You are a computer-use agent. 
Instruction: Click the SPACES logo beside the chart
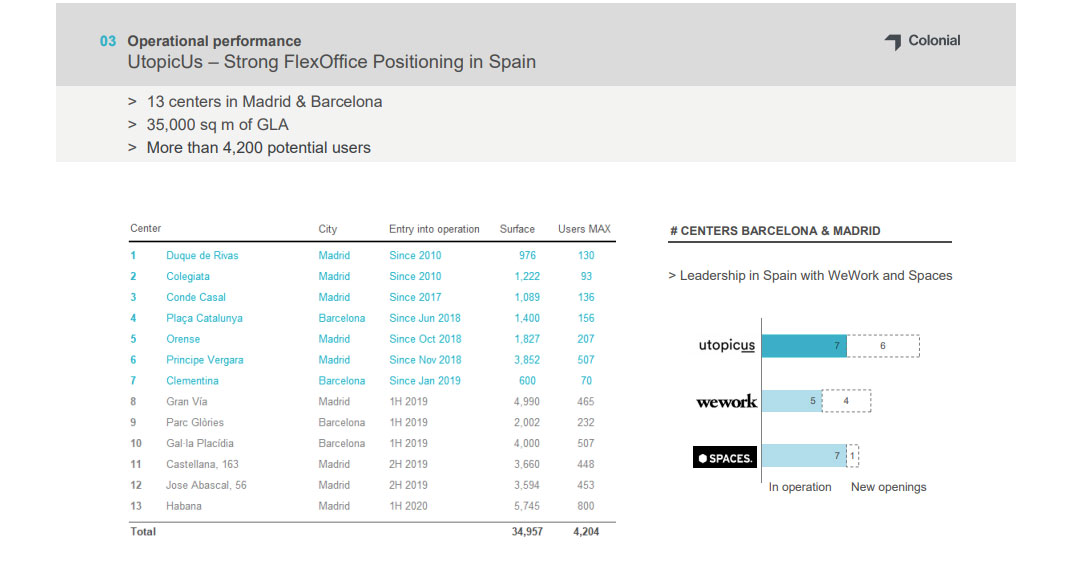[x=725, y=458]
